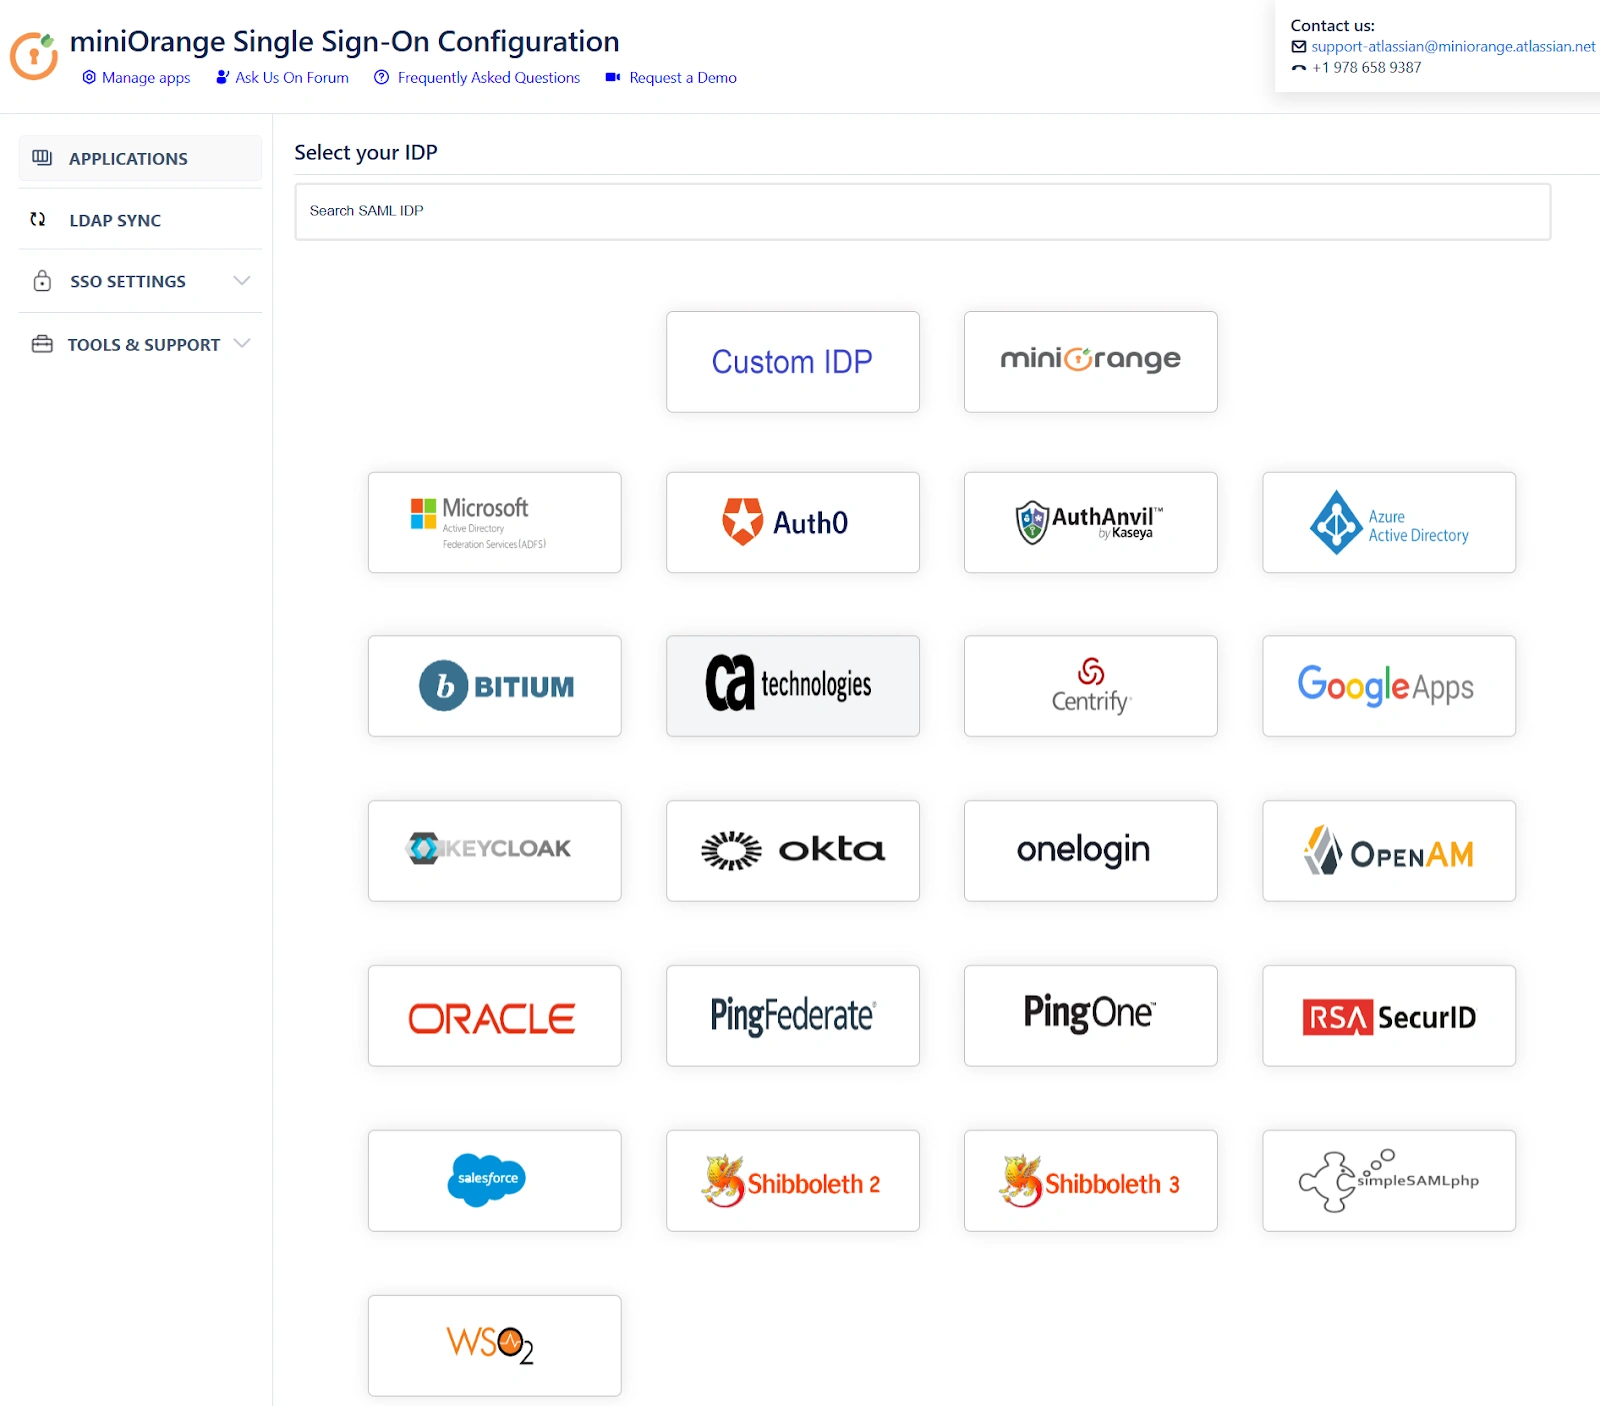The height and width of the screenshot is (1406, 1600).
Task: Expand Tools & Support chevron
Action: pyautogui.click(x=242, y=344)
